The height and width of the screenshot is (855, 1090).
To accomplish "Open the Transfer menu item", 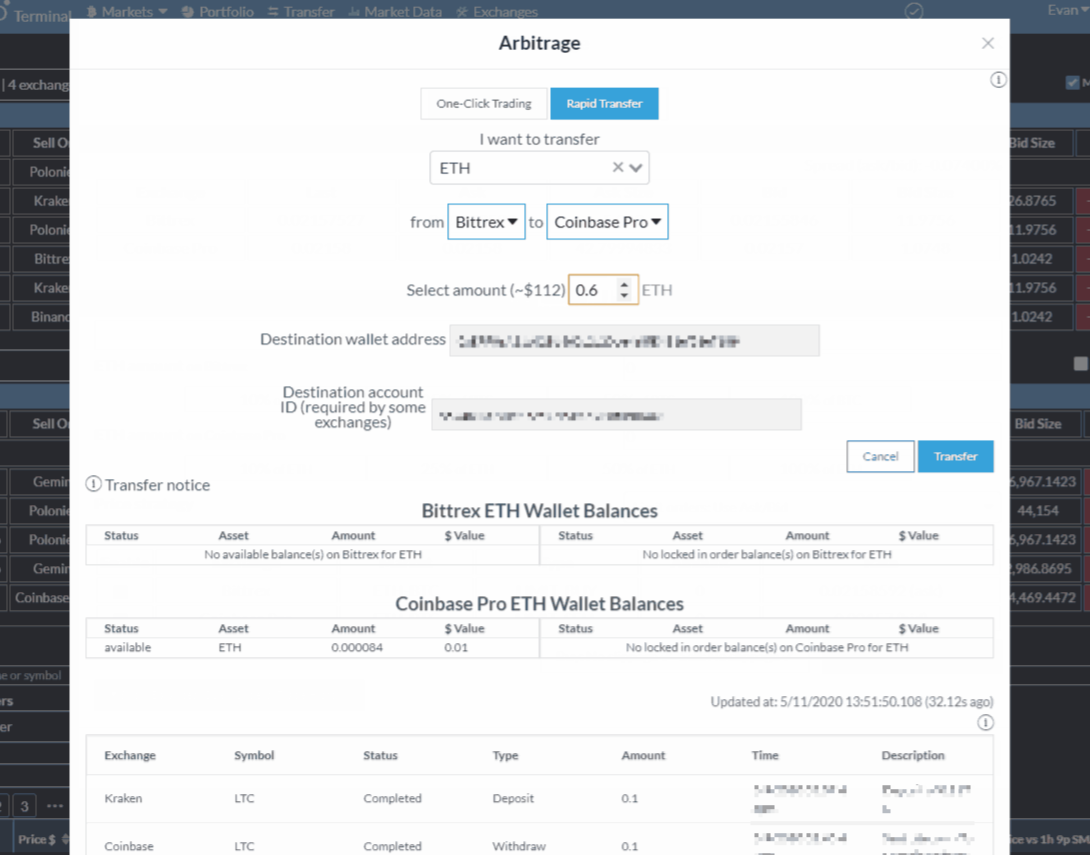I will [x=301, y=11].
